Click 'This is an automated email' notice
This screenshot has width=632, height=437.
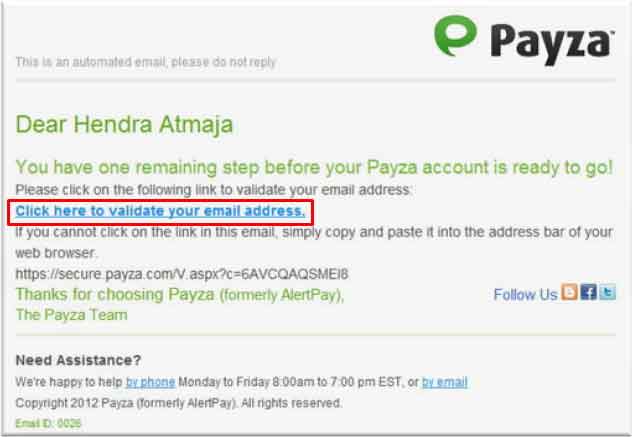click(146, 62)
